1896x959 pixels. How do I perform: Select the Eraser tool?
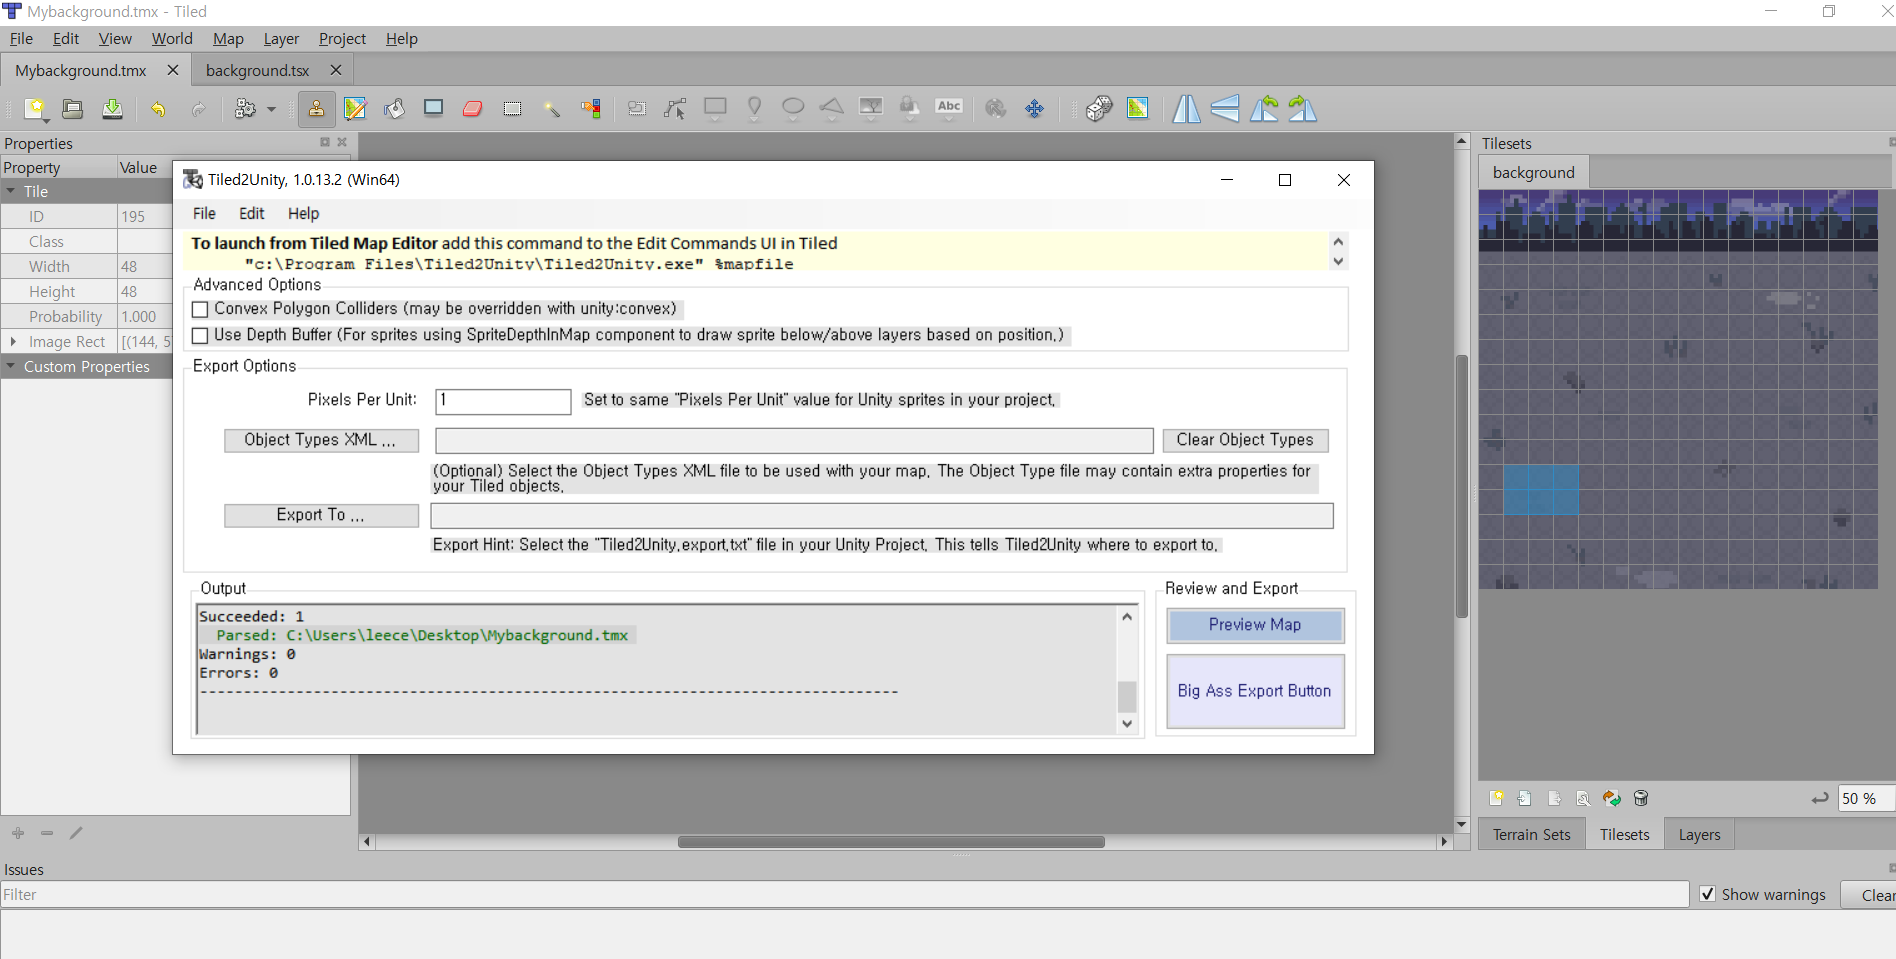tap(473, 109)
